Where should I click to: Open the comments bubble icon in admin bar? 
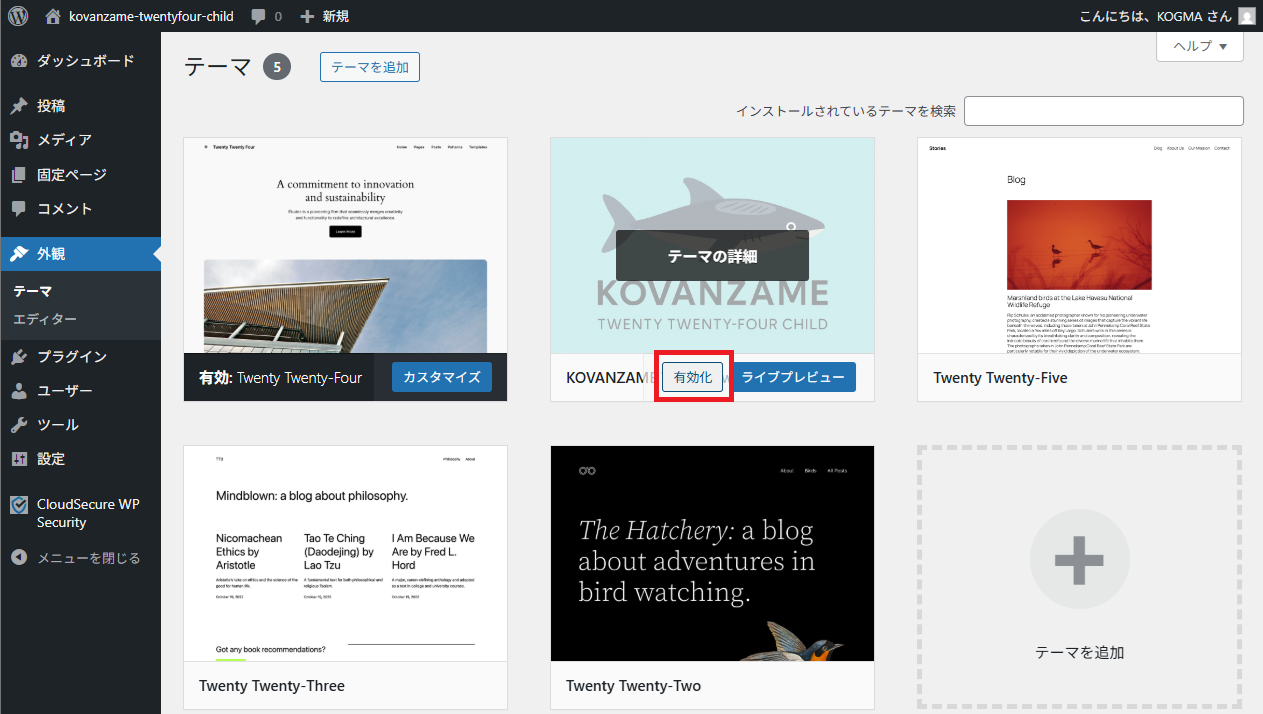[x=259, y=17]
